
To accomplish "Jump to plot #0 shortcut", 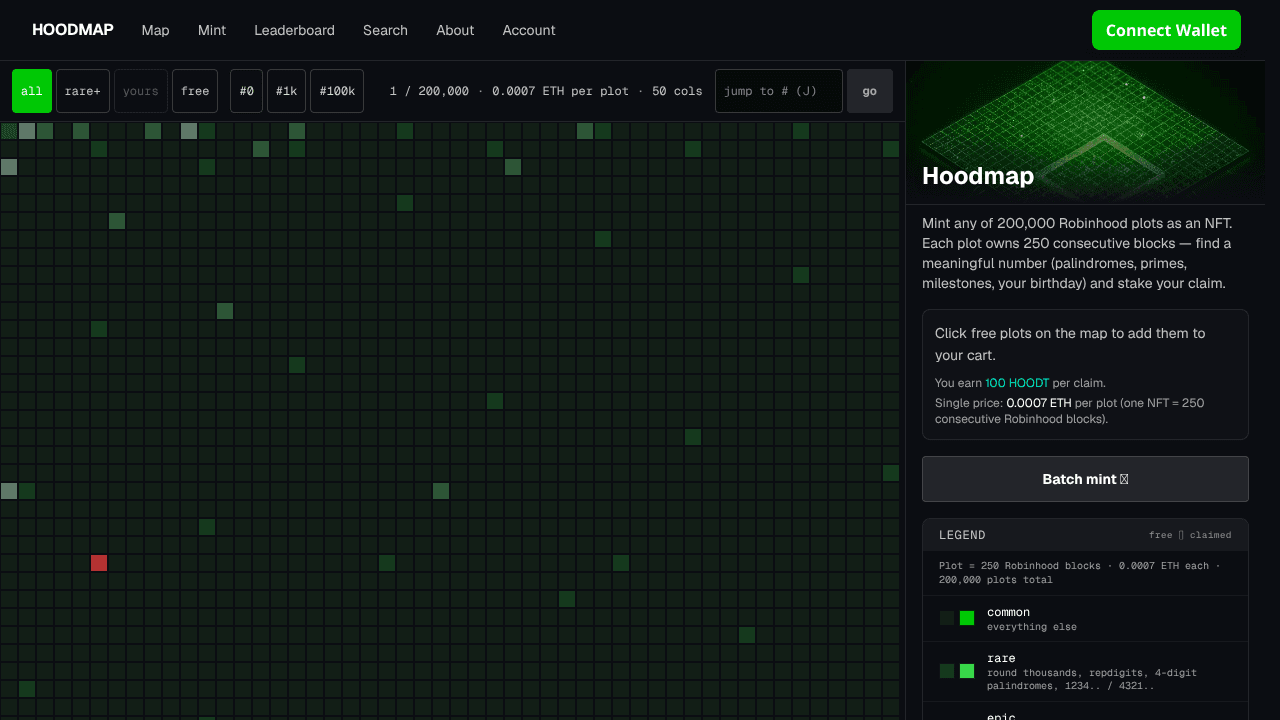I will point(247,91).
